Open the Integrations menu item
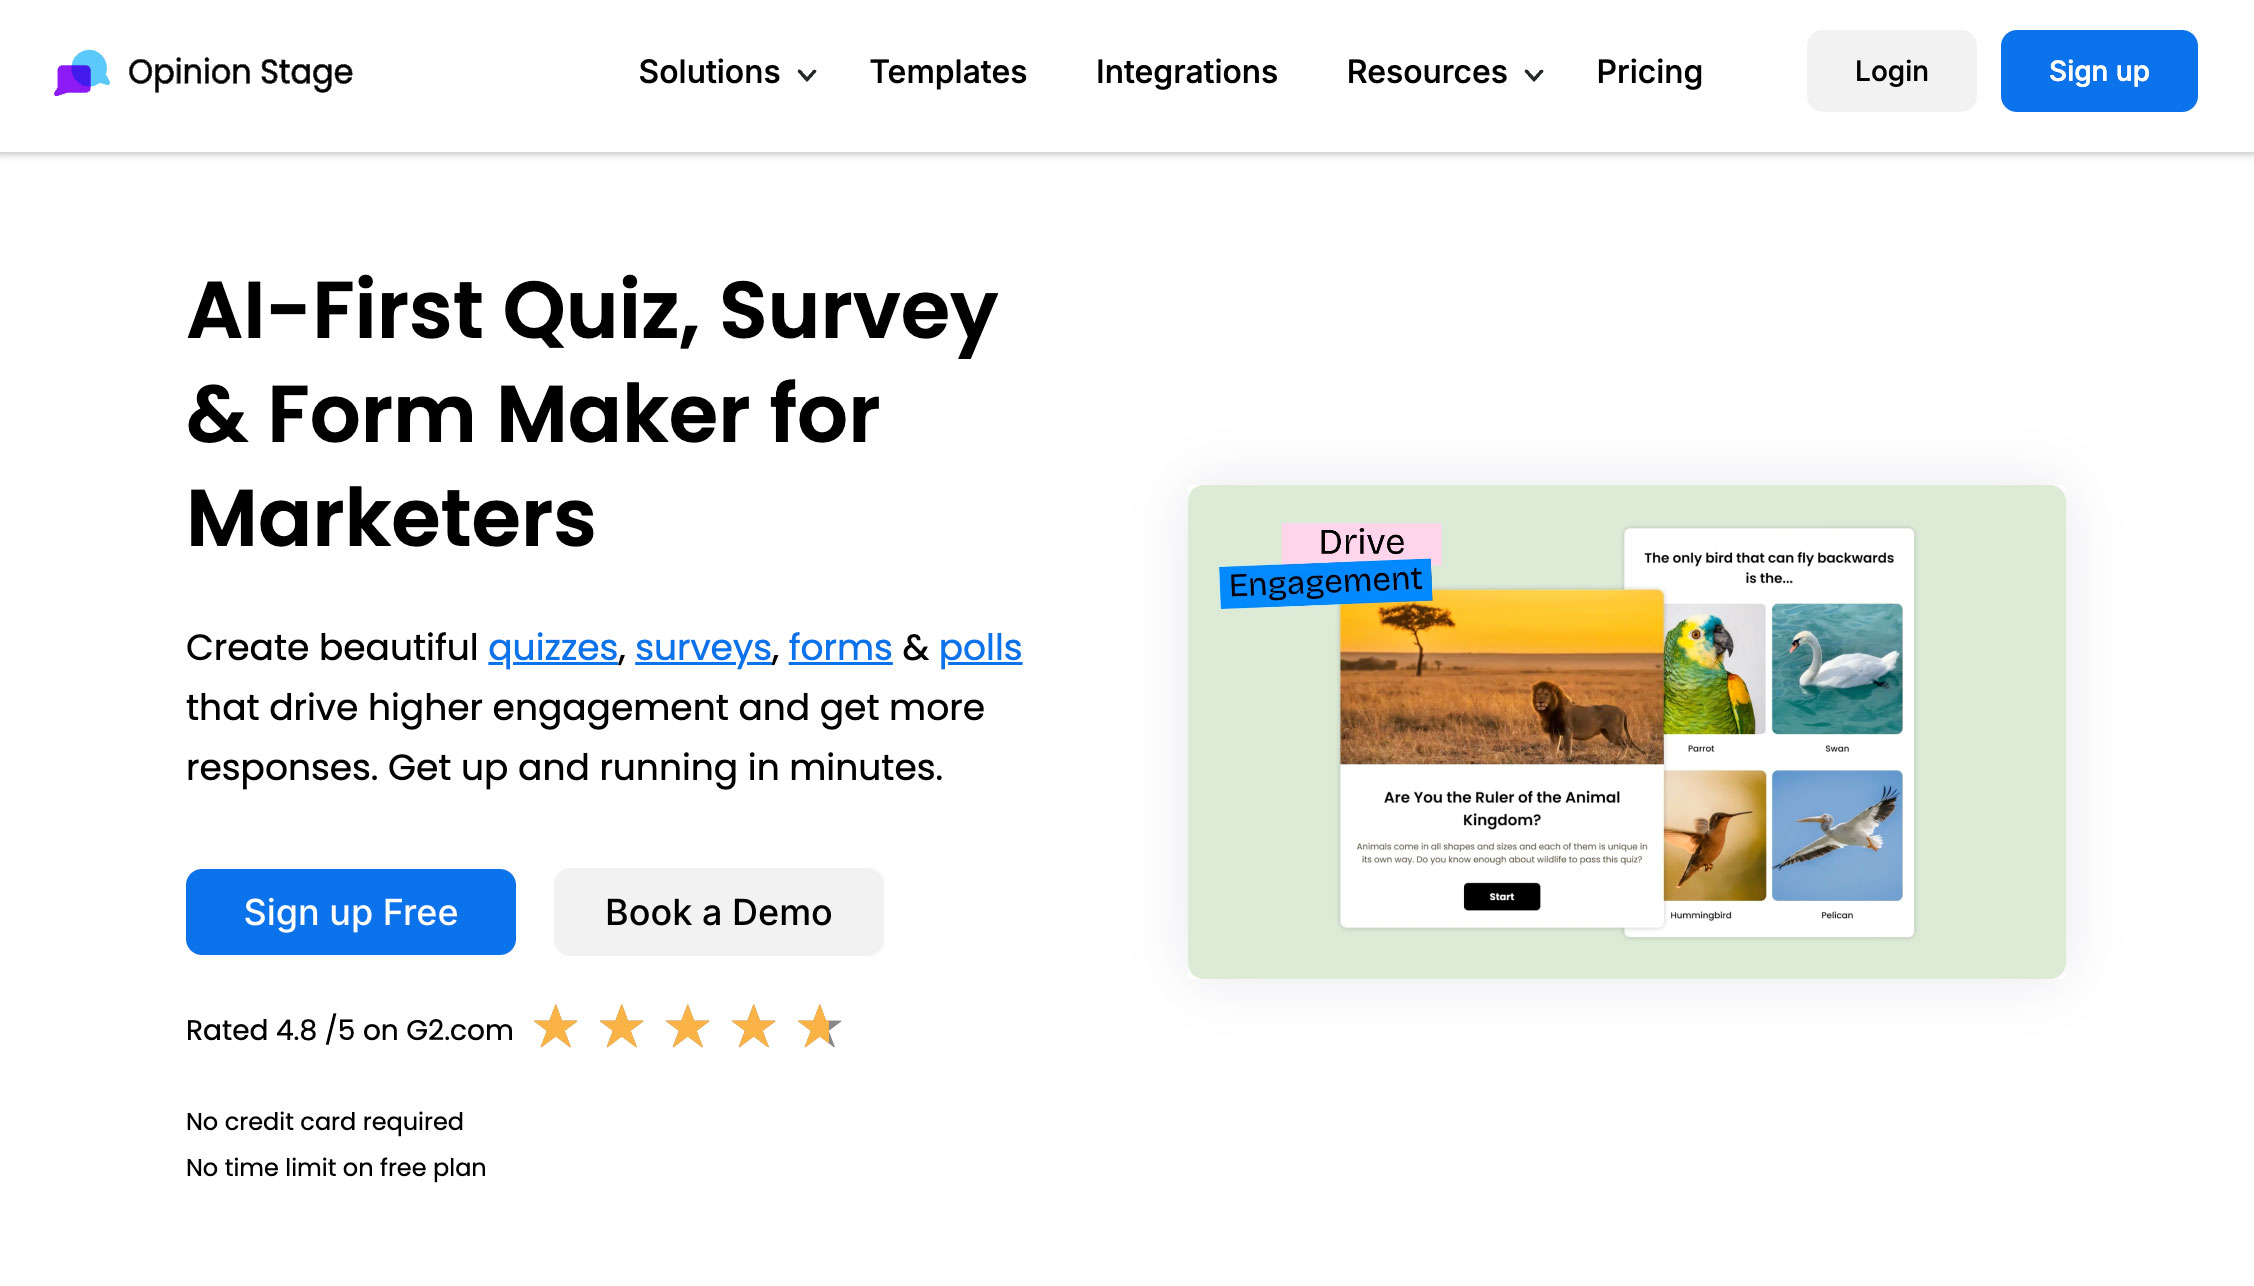Image resolution: width=2254 pixels, height=1286 pixels. tap(1186, 72)
